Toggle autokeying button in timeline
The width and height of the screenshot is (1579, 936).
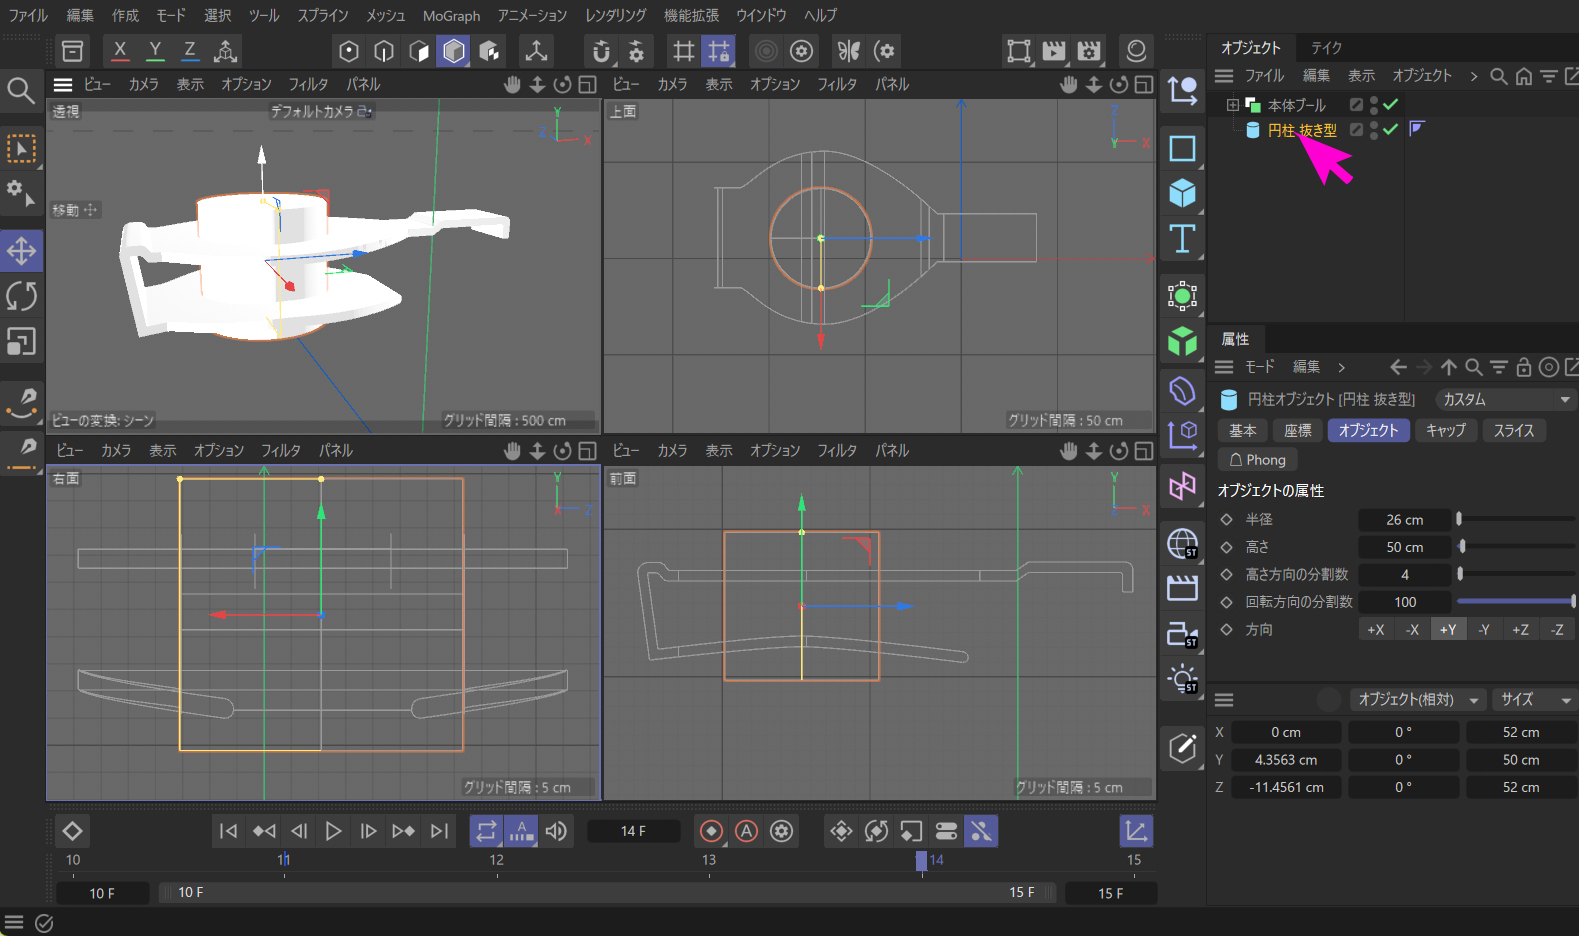pyautogui.click(x=747, y=831)
